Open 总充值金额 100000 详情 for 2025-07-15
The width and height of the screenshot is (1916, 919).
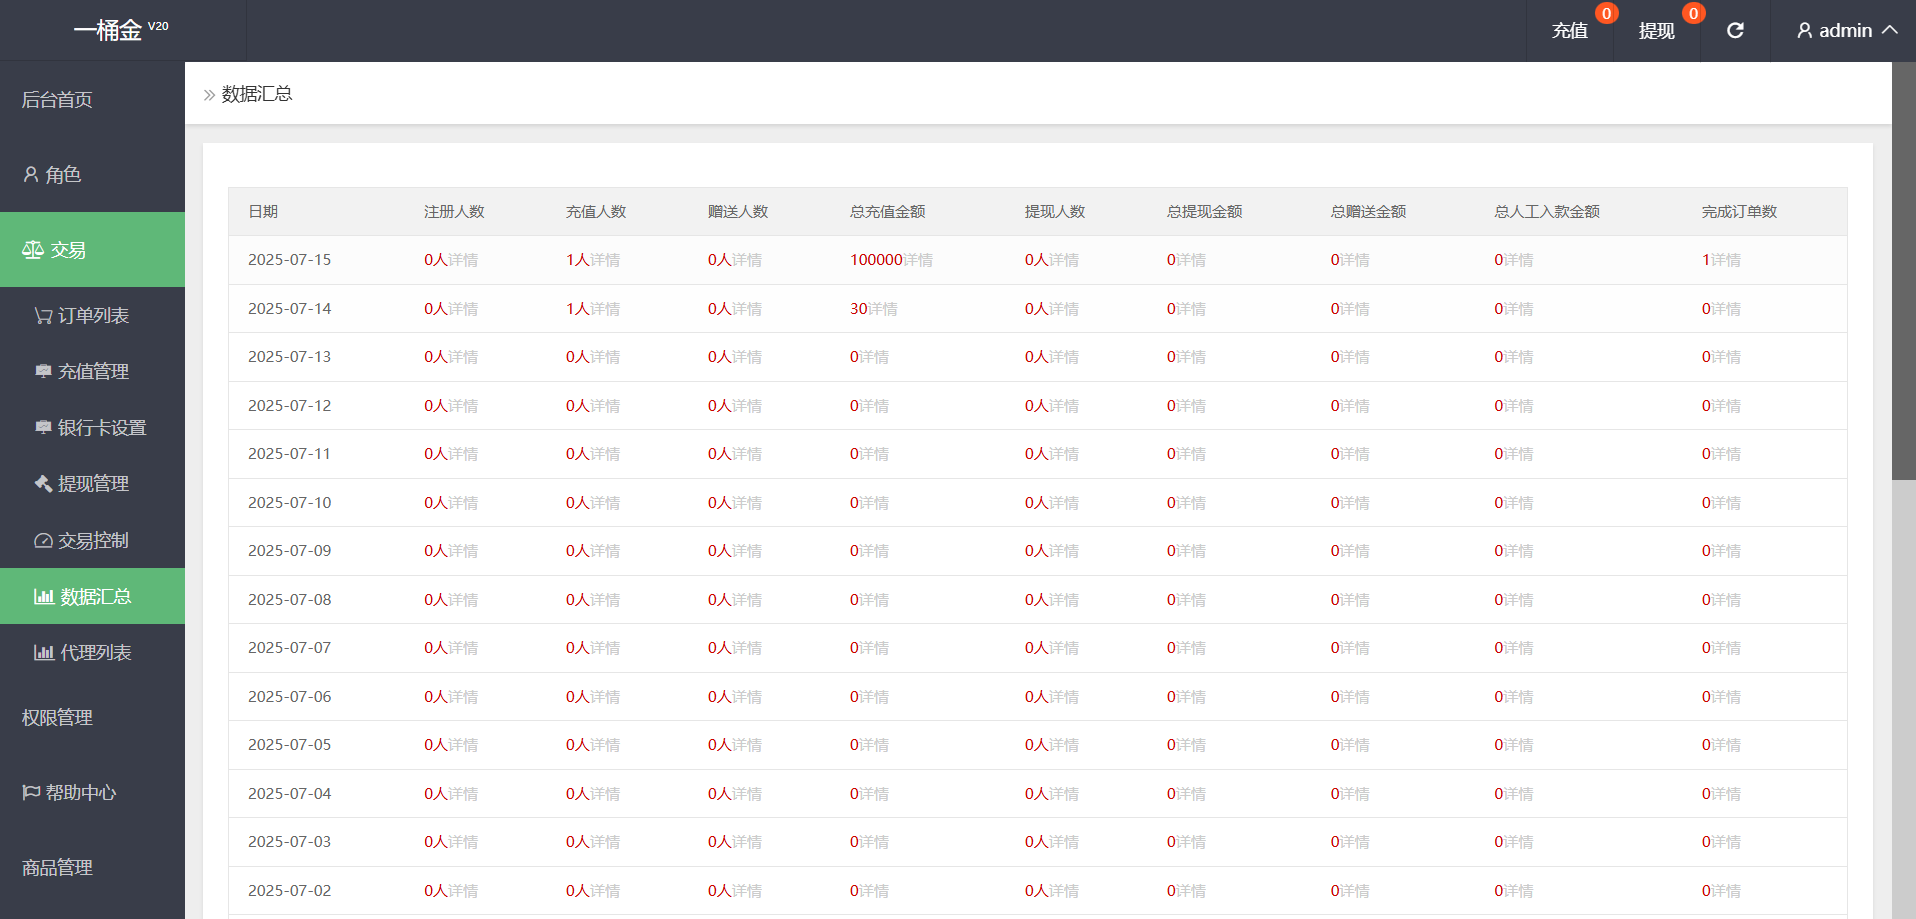click(918, 260)
